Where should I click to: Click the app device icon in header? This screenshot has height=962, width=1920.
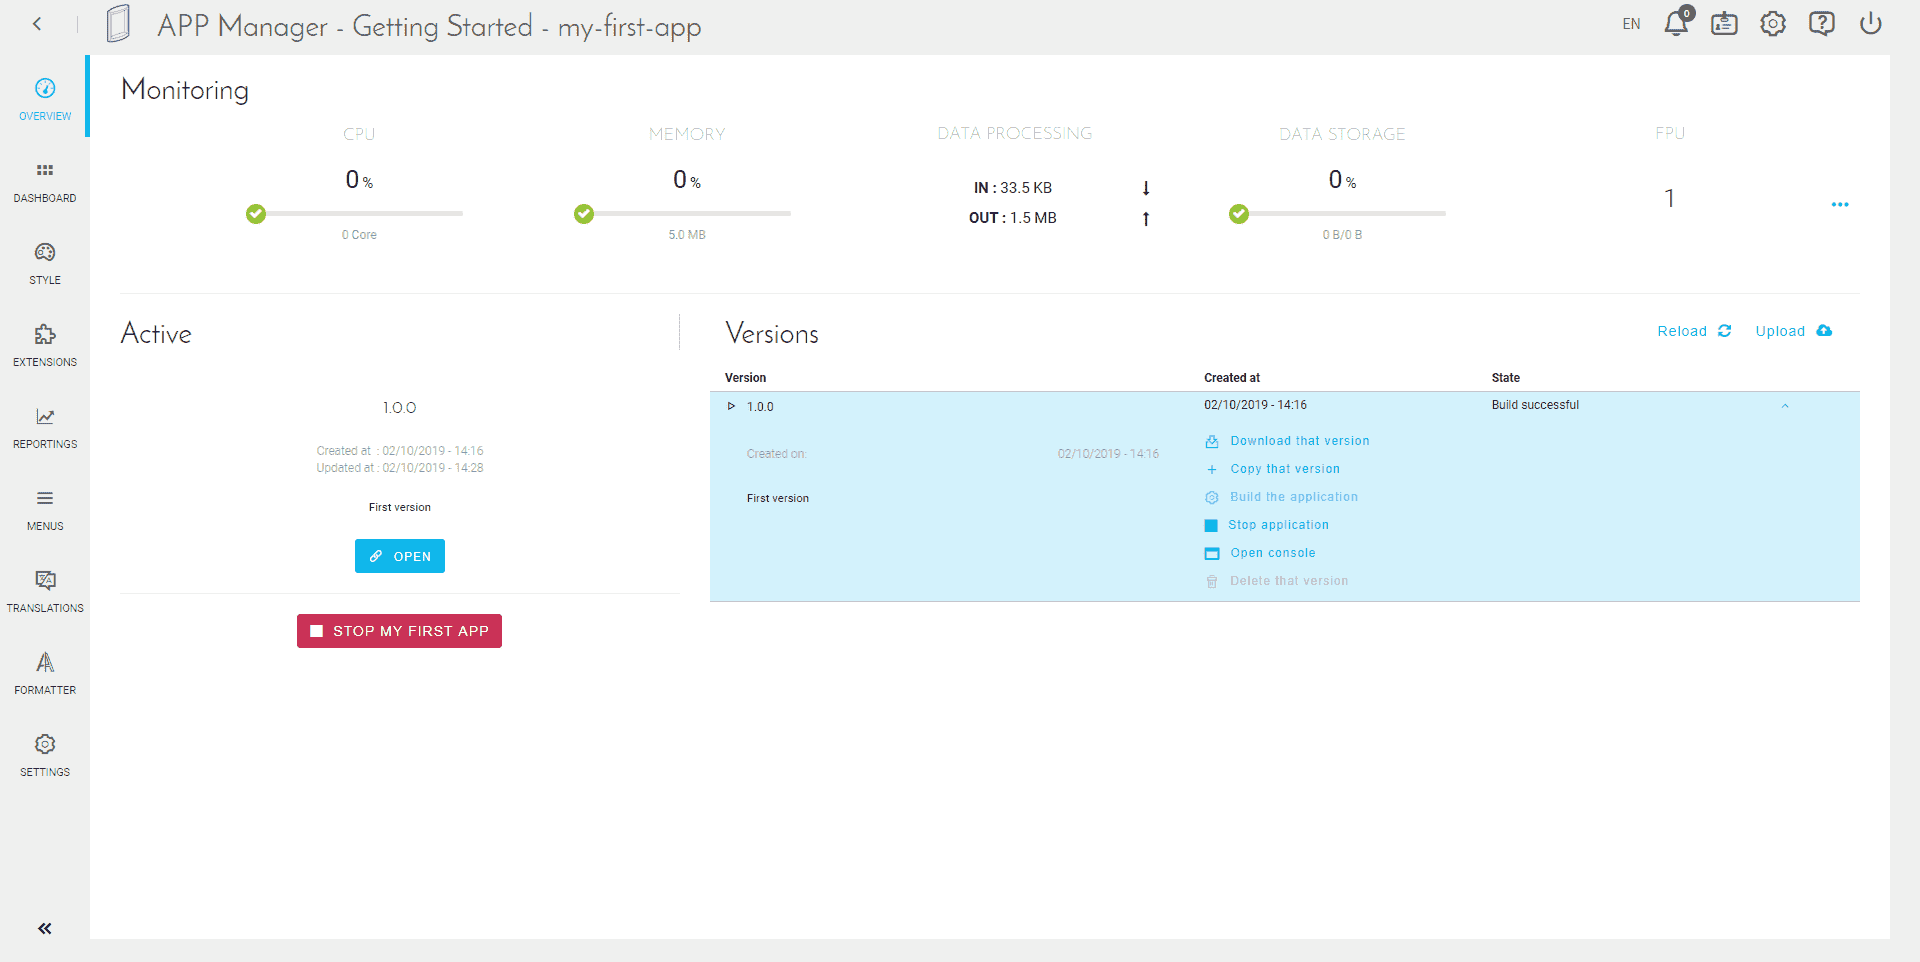118,24
